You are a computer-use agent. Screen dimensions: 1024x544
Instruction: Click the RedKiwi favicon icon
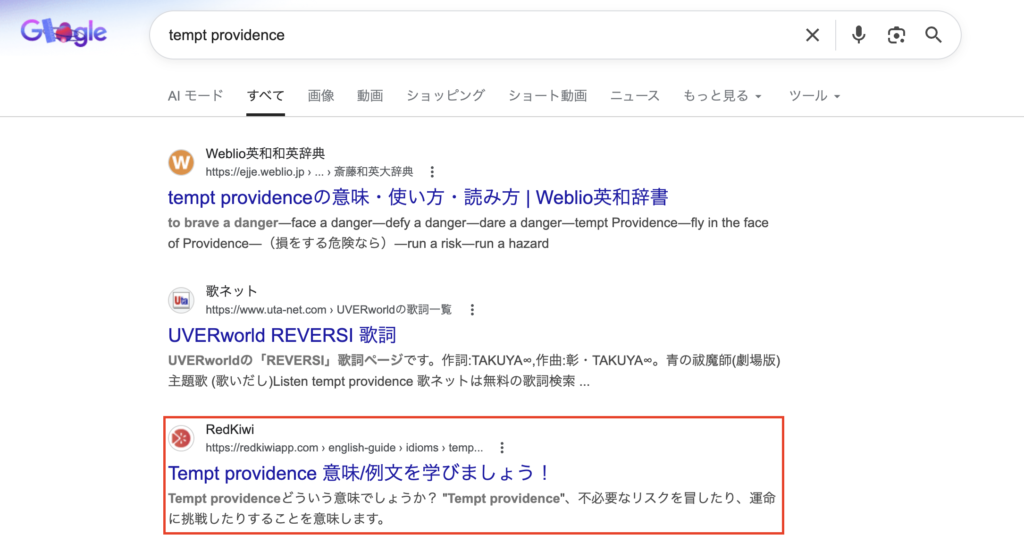181,438
